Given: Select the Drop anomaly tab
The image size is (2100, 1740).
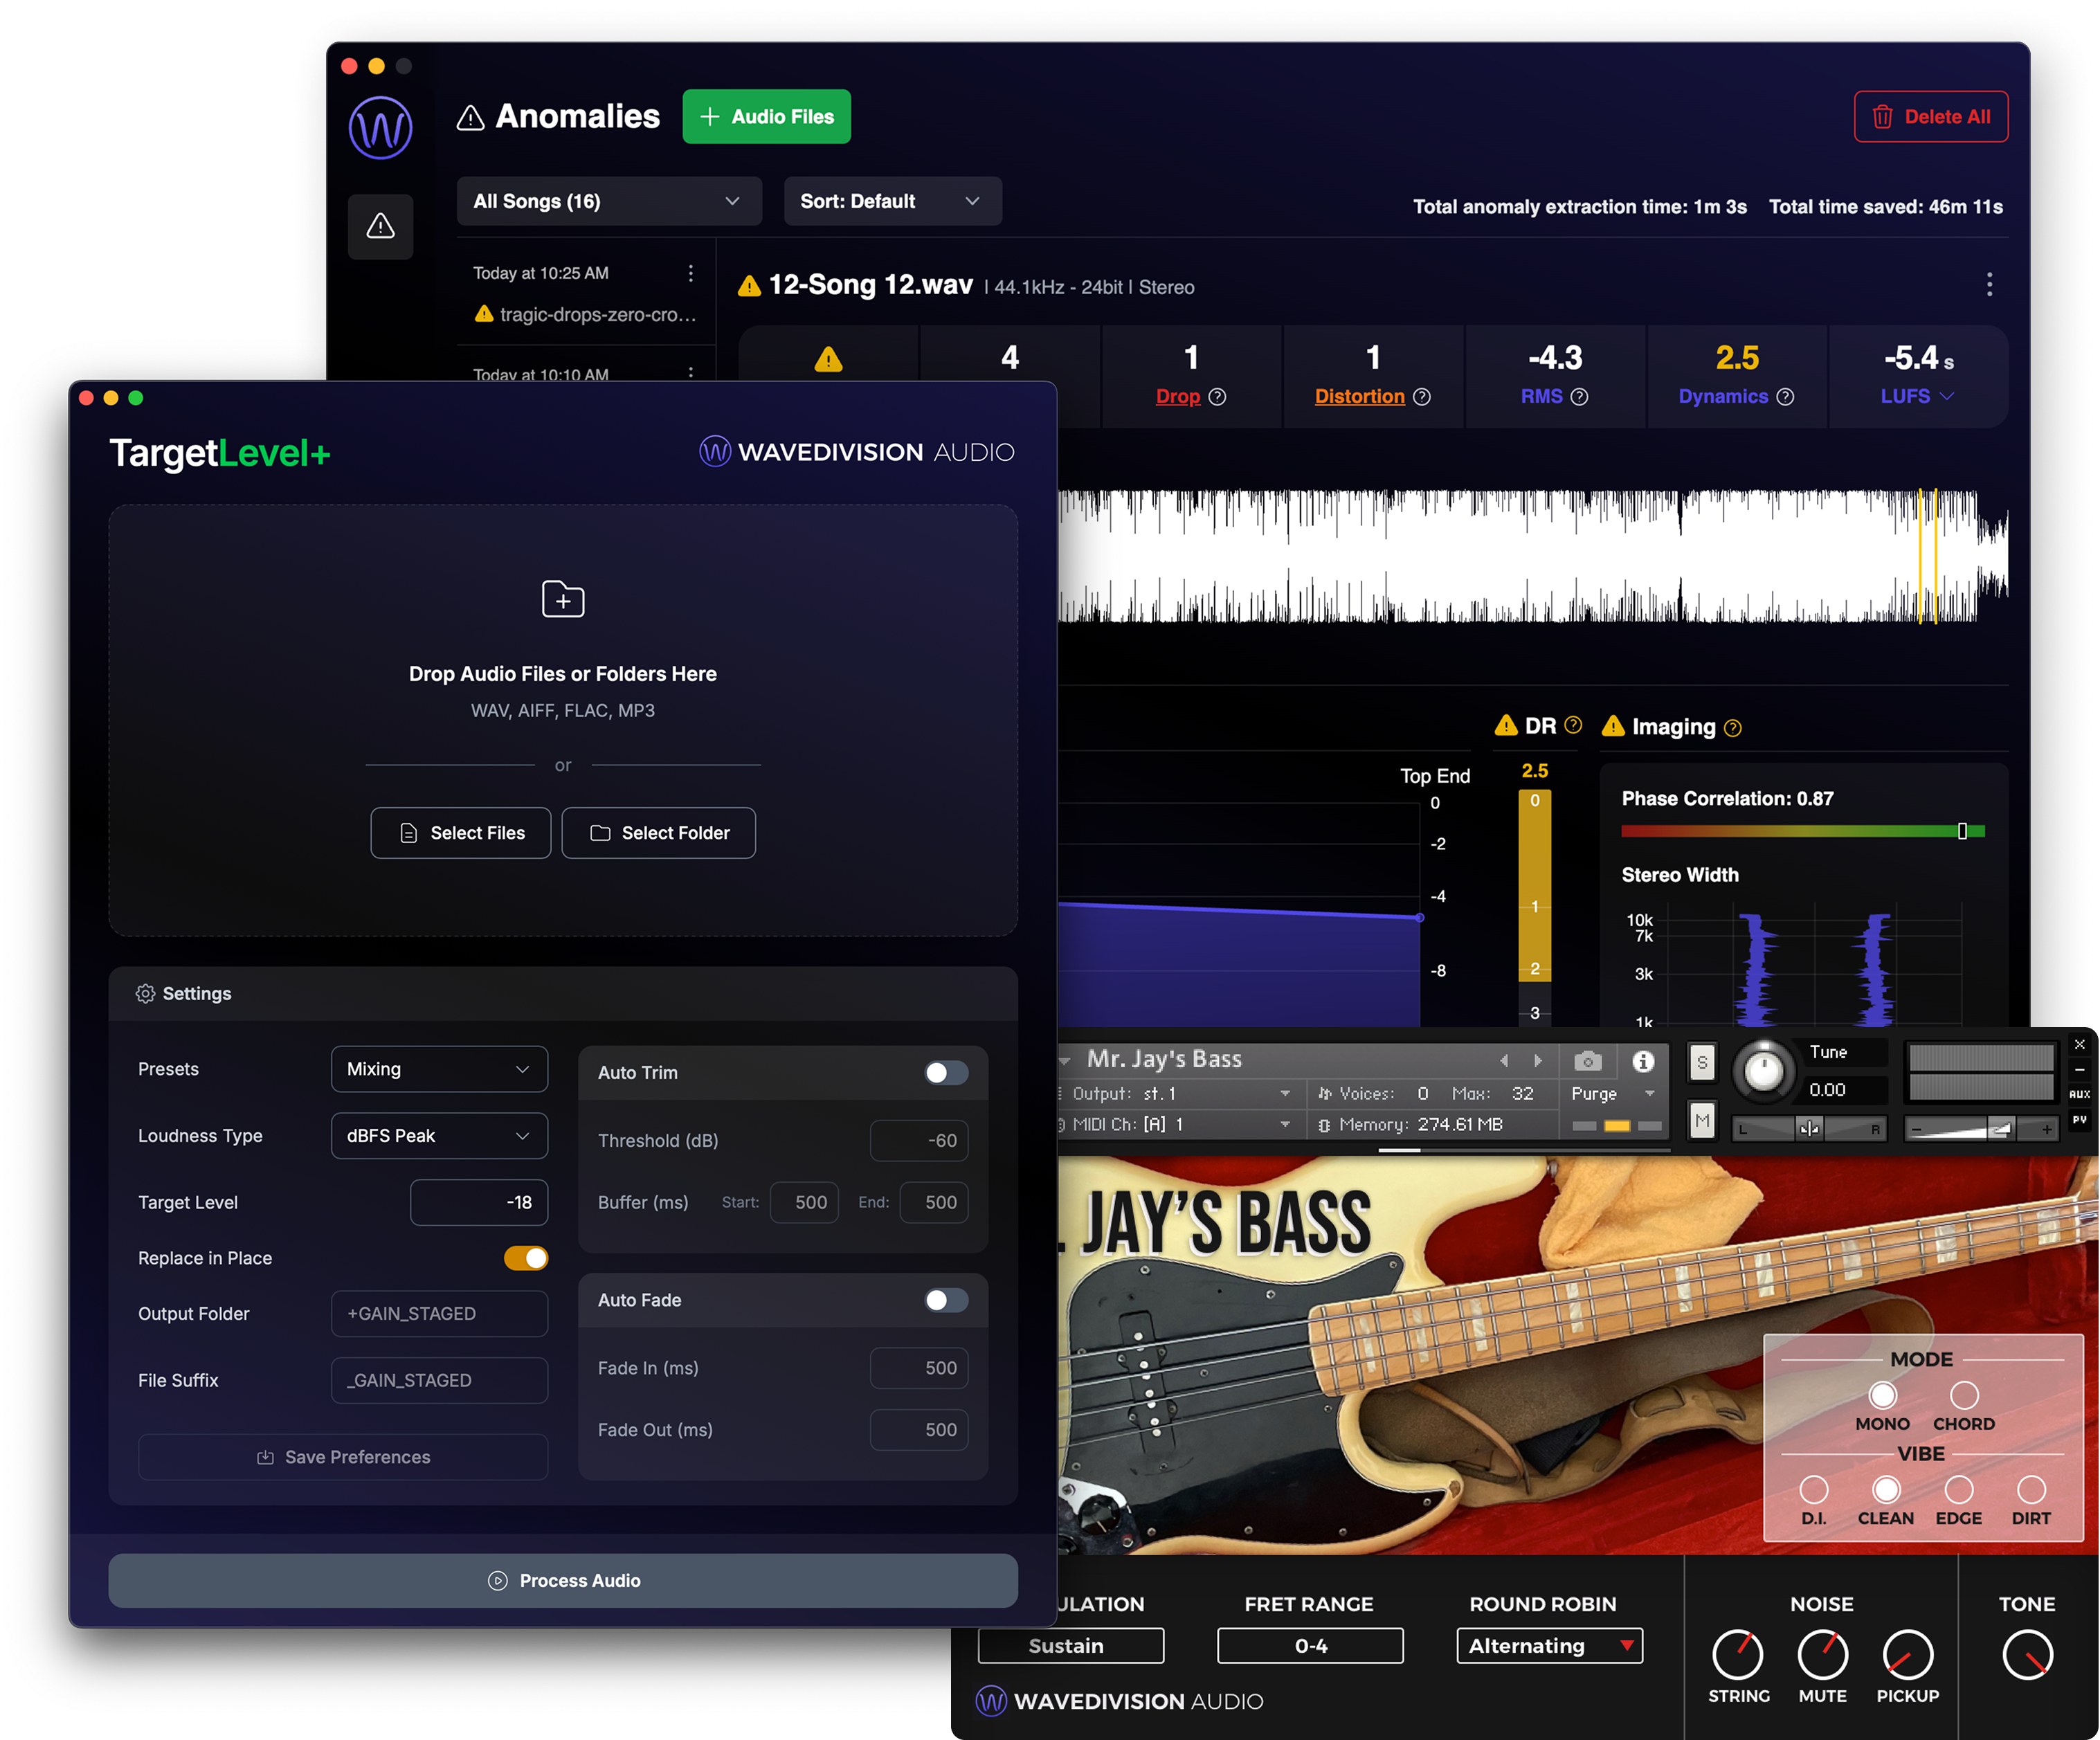Looking at the screenshot, I should click(1177, 397).
